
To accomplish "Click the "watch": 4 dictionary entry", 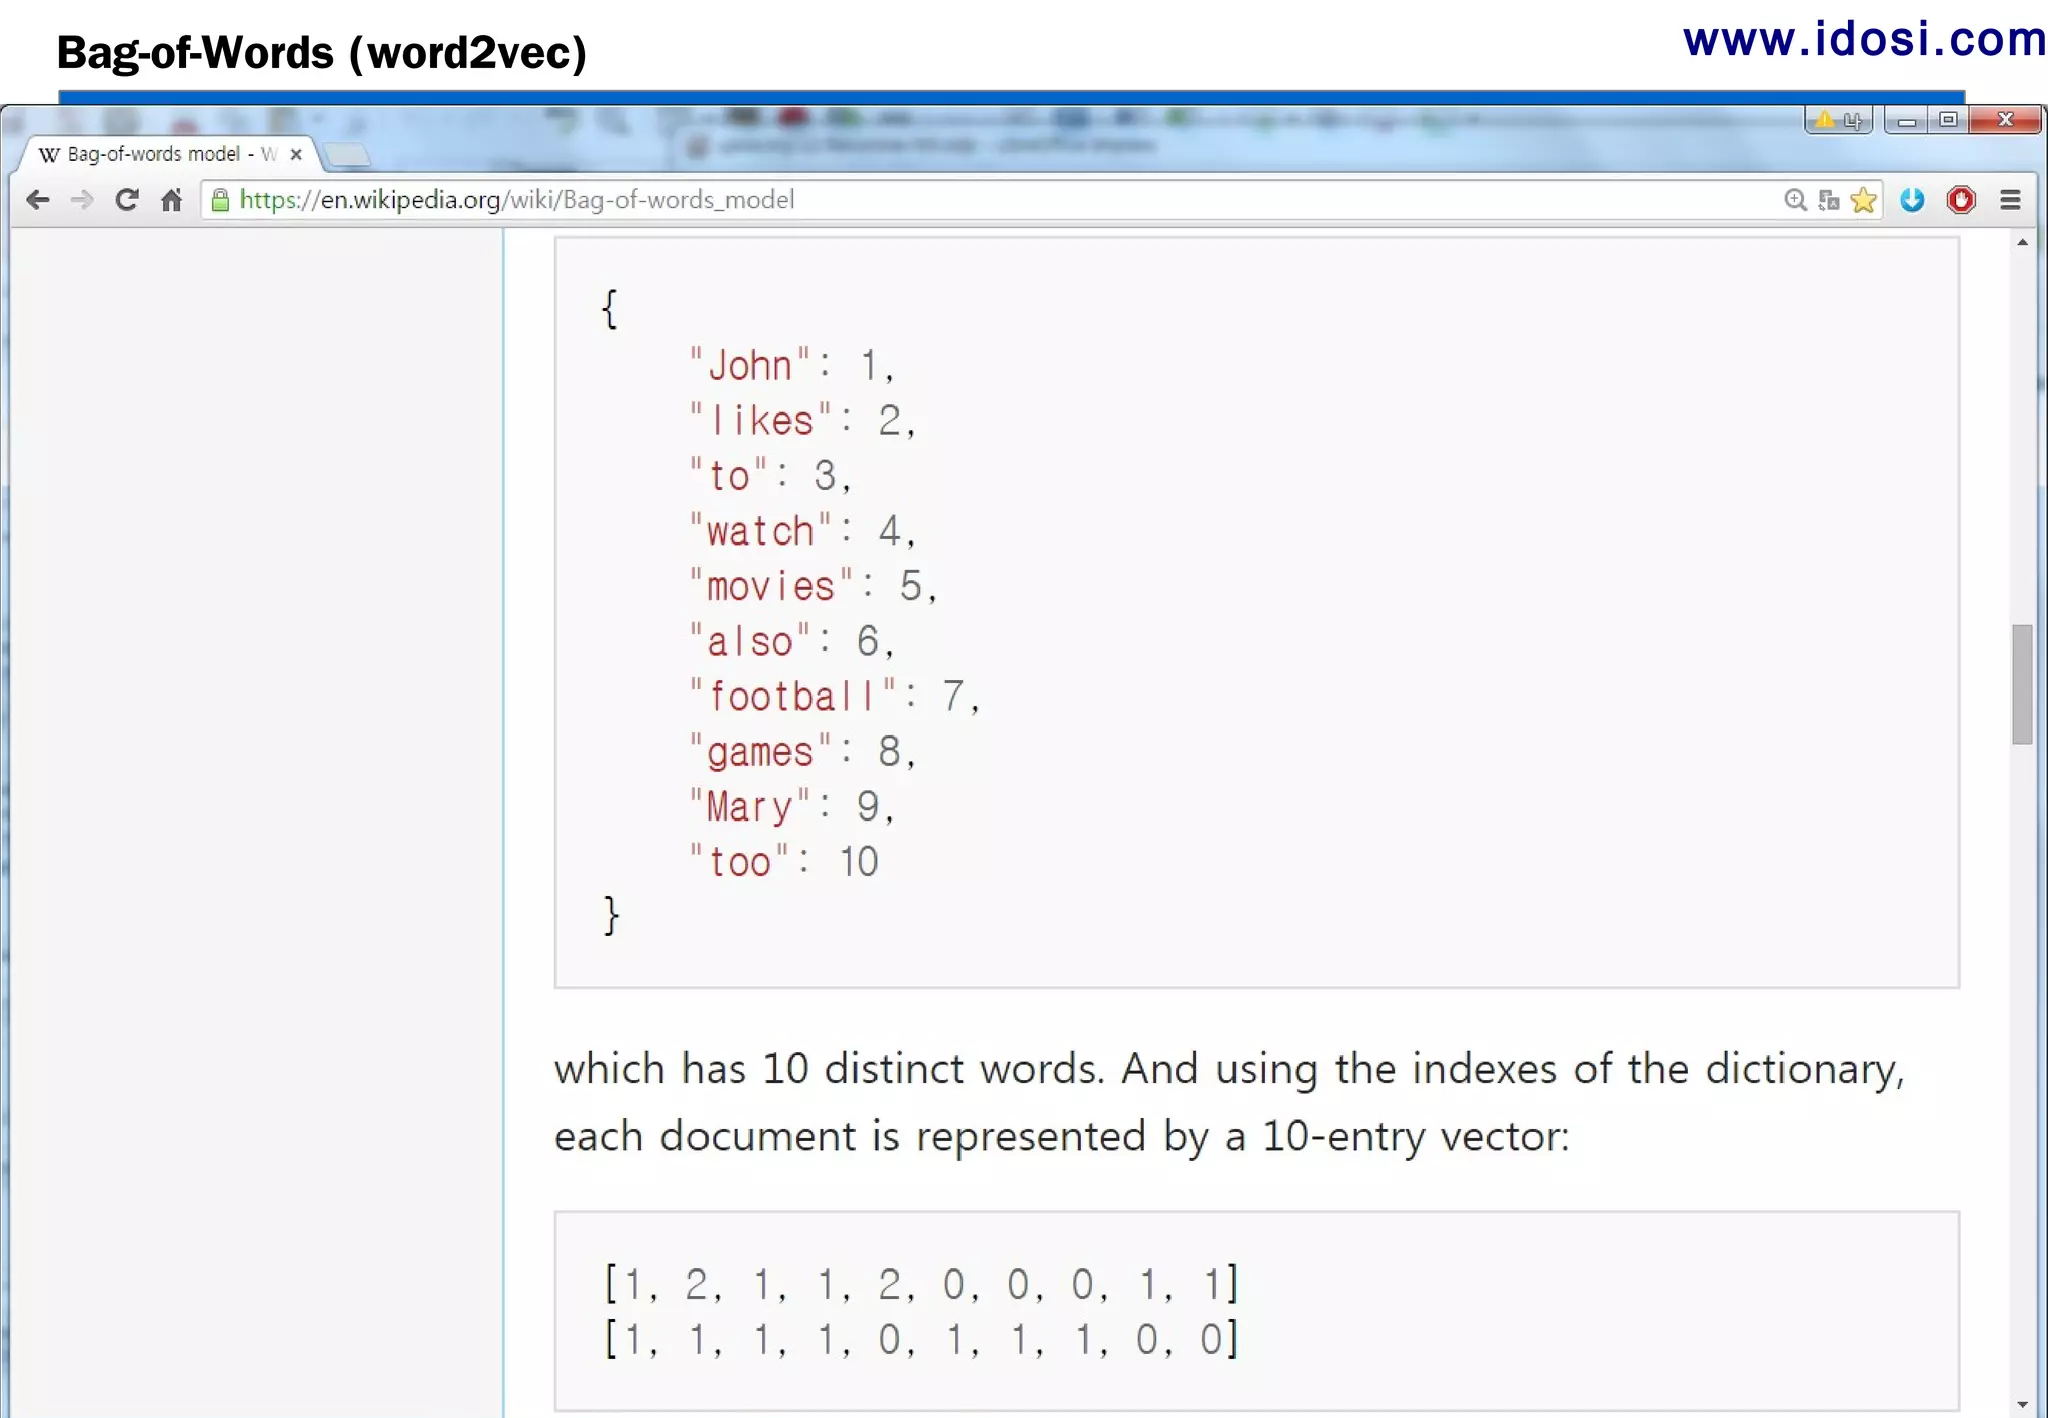I will click(x=801, y=531).
